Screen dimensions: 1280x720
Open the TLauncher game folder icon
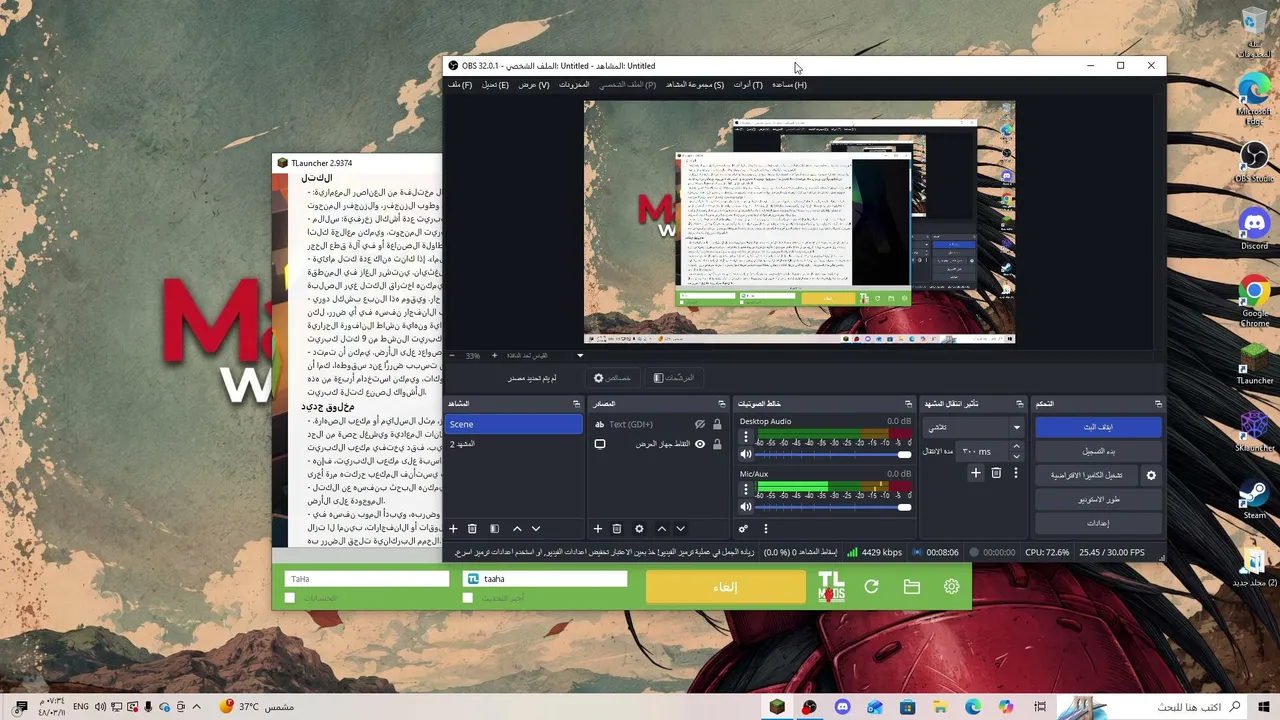(911, 587)
